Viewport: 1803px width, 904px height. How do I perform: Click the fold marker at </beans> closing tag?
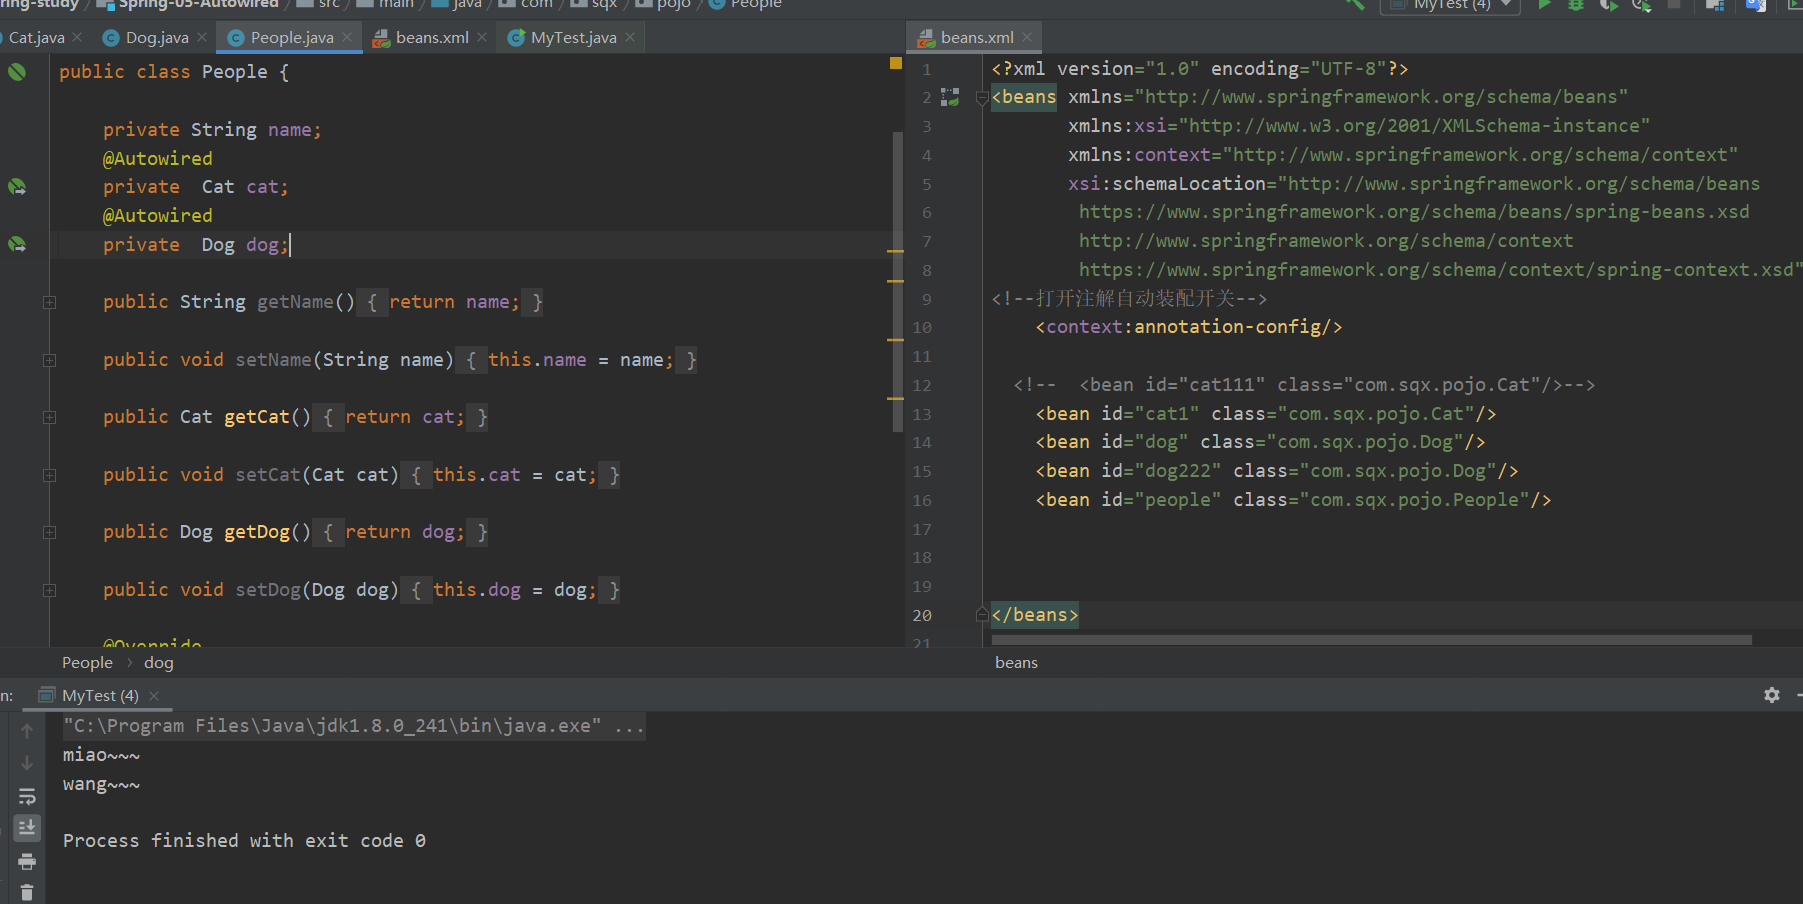982,615
